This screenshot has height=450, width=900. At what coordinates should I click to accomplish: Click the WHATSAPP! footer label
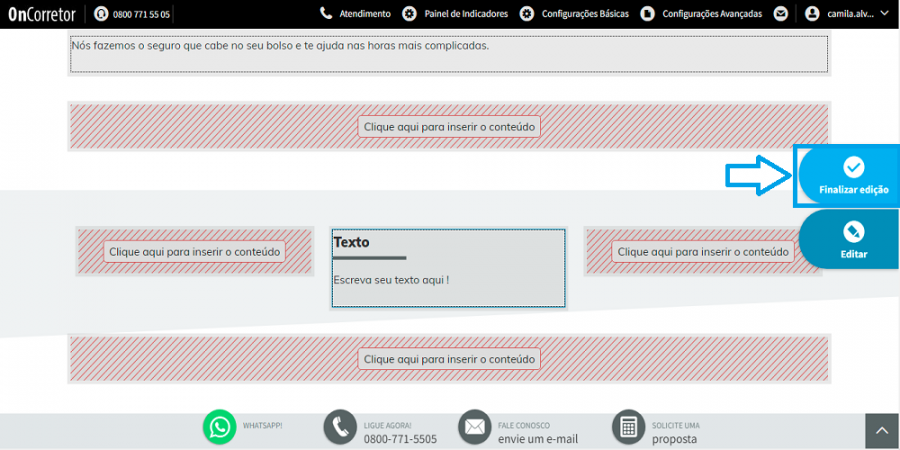click(262, 426)
